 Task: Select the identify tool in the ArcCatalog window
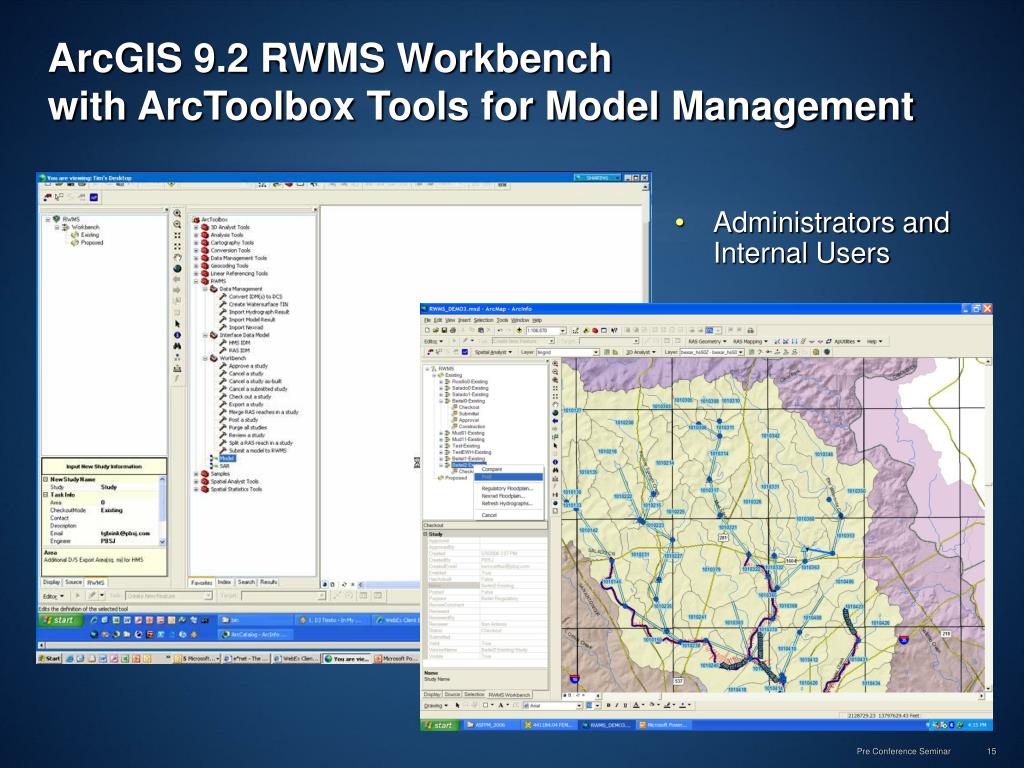tap(177, 335)
